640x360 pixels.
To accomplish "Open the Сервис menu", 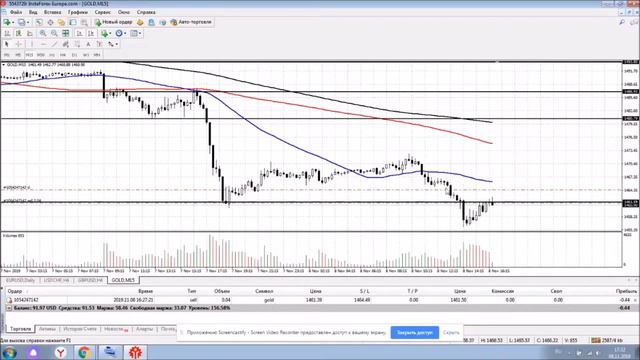I will (x=102, y=12).
